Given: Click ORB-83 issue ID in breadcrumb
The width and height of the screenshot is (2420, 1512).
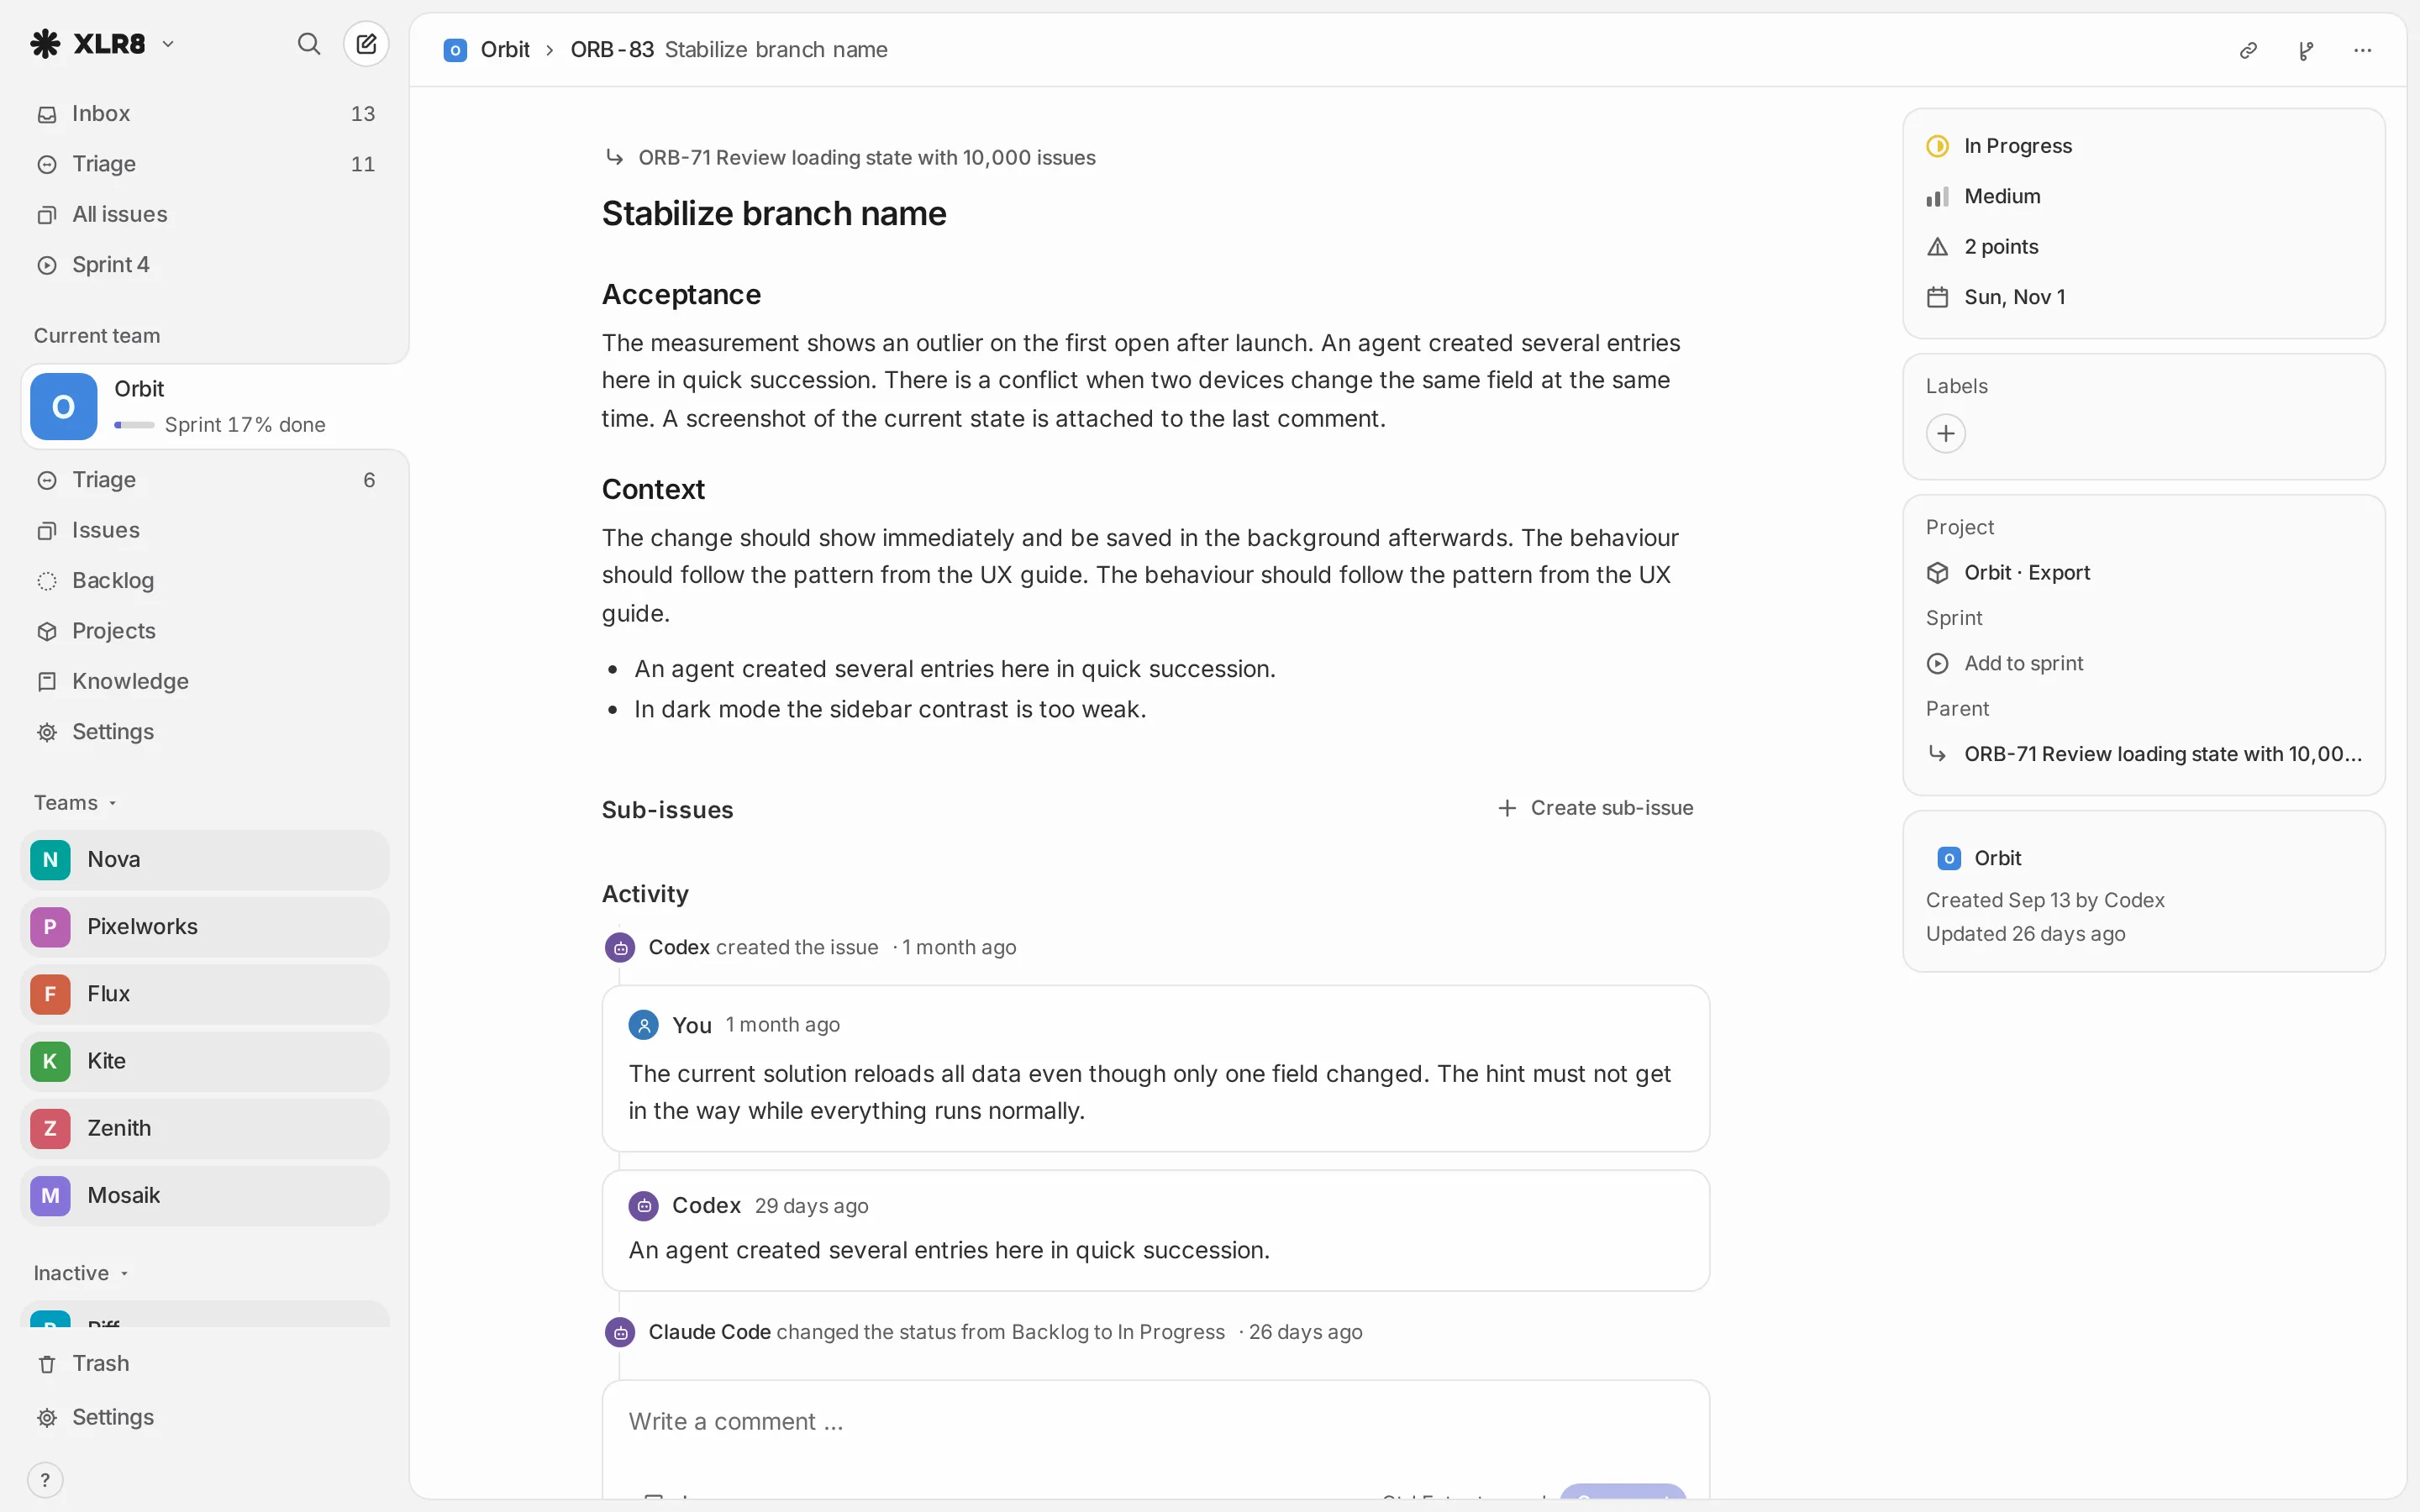Looking at the screenshot, I should [612, 50].
